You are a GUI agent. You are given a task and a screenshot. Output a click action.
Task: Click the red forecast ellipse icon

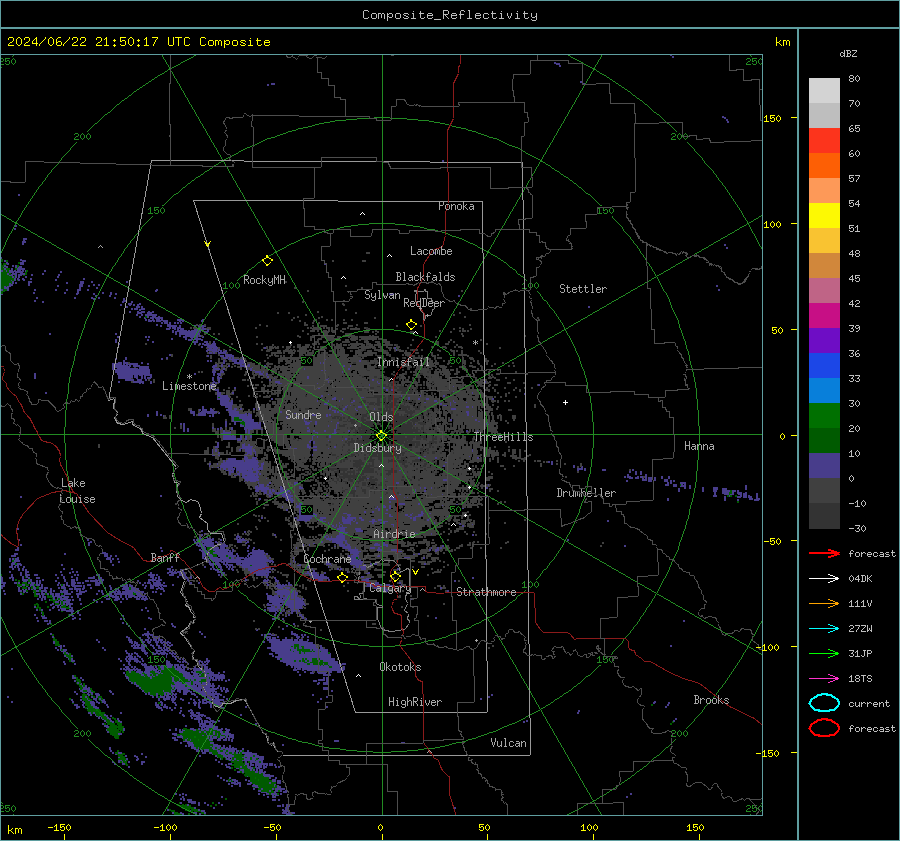(824, 728)
